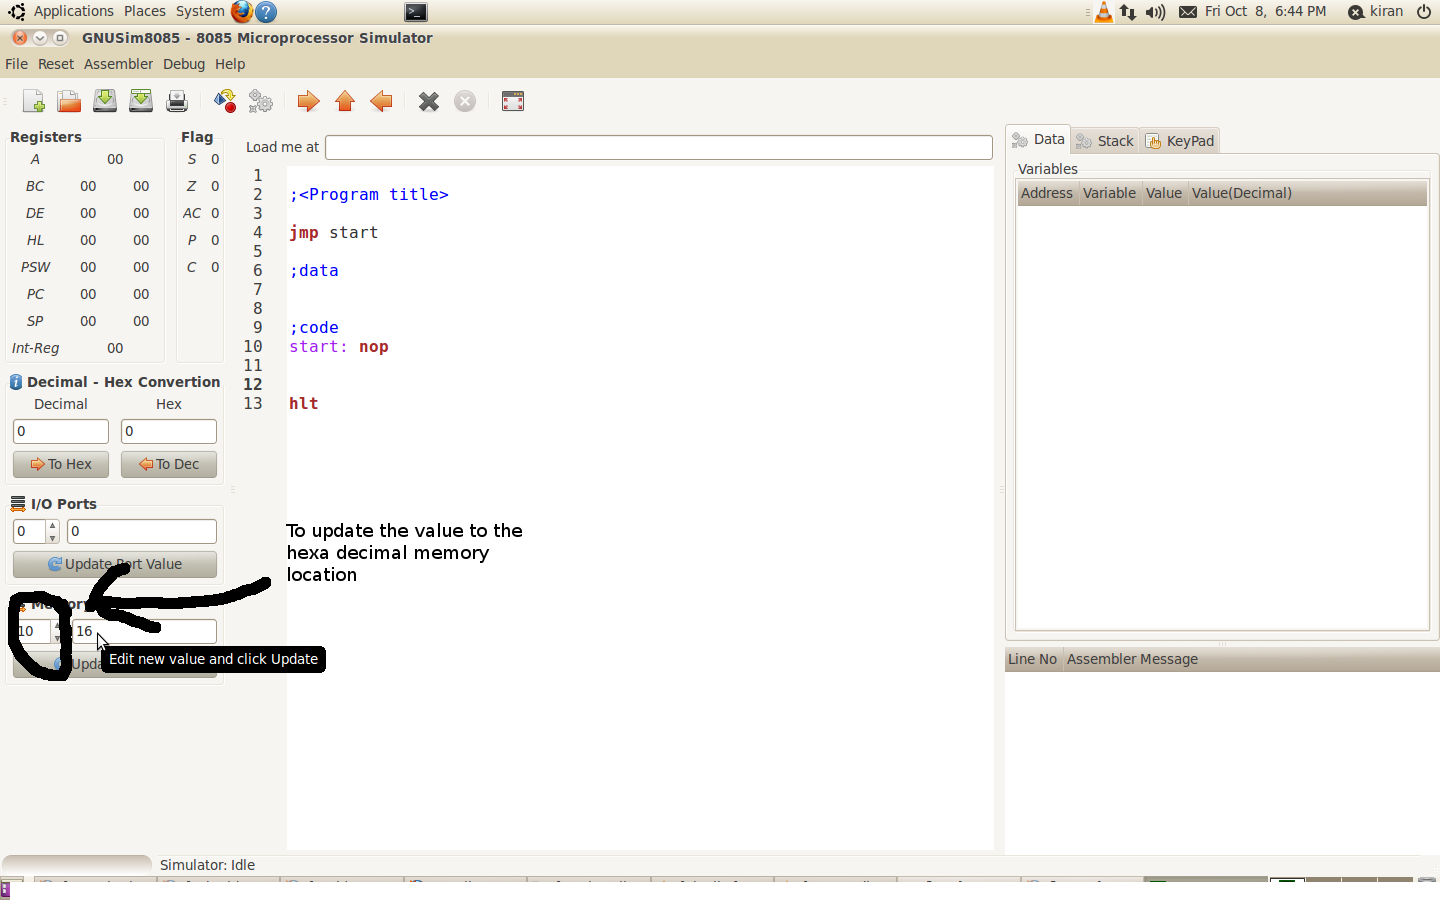Viewport: 1440px width, 900px height.
Task: Click the Execute gears icon
Action: 261,101
